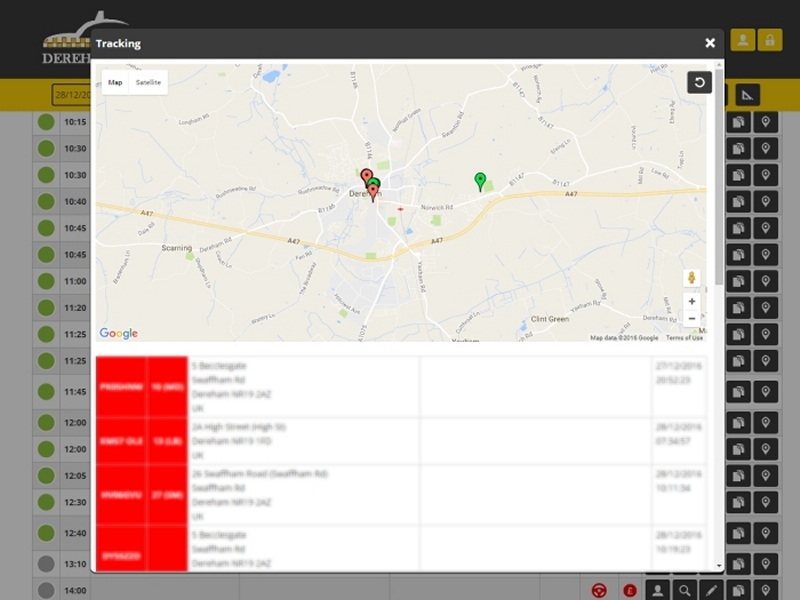Select the Street View pegman icon
Screen dimensions: 800x600
[692, 277]
